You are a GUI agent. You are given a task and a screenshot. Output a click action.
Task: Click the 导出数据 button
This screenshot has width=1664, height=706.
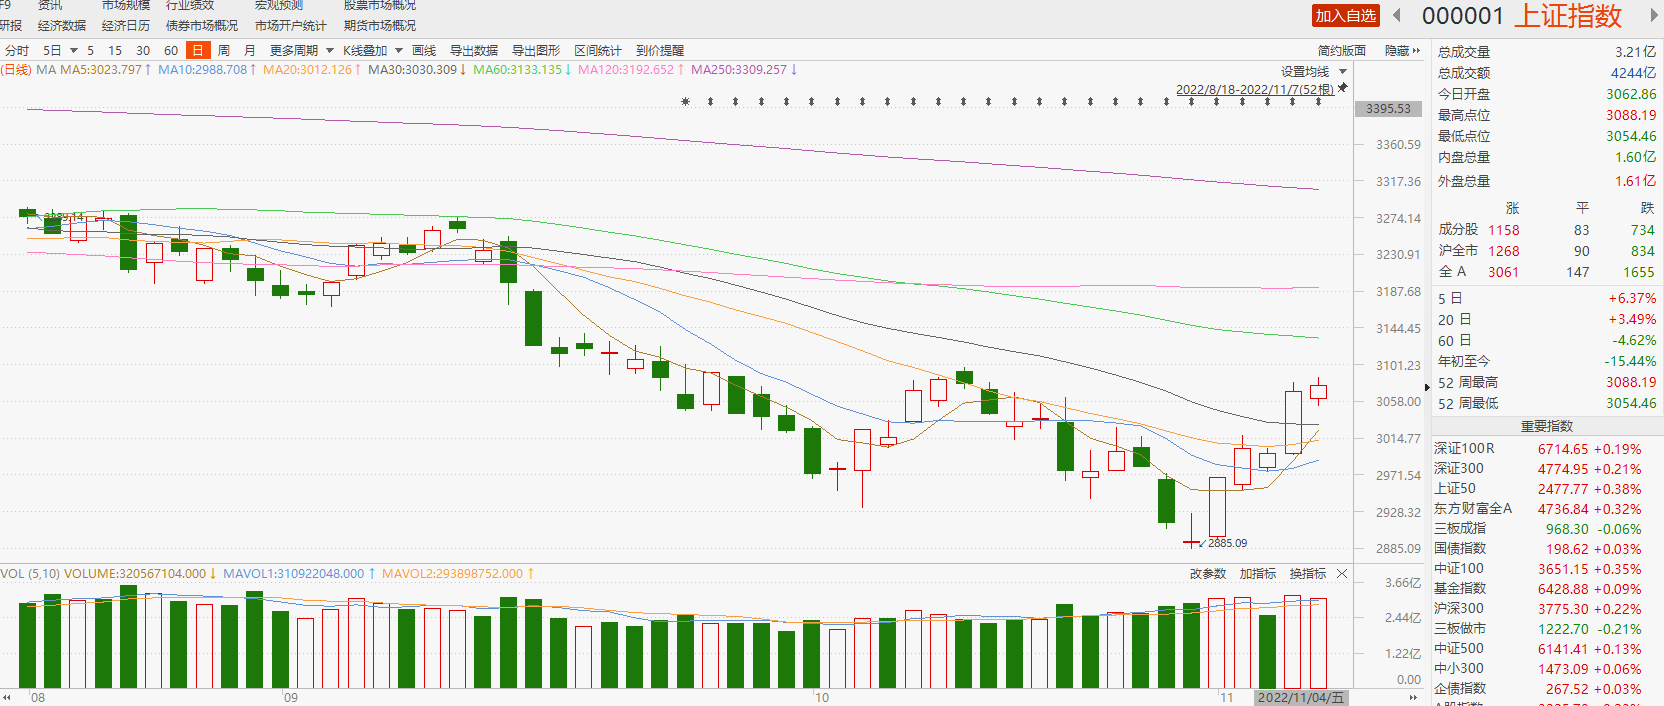click(473, 51)
